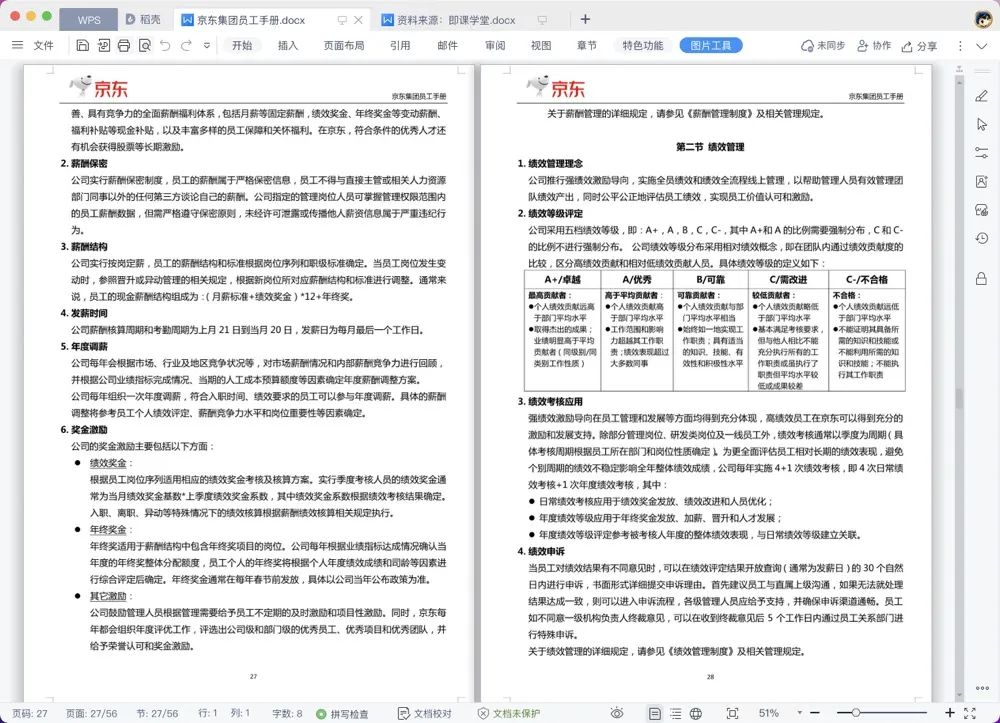Click the zoom slider handle
The width and height of the screenshot is (1000, 723).
point(856,713)
